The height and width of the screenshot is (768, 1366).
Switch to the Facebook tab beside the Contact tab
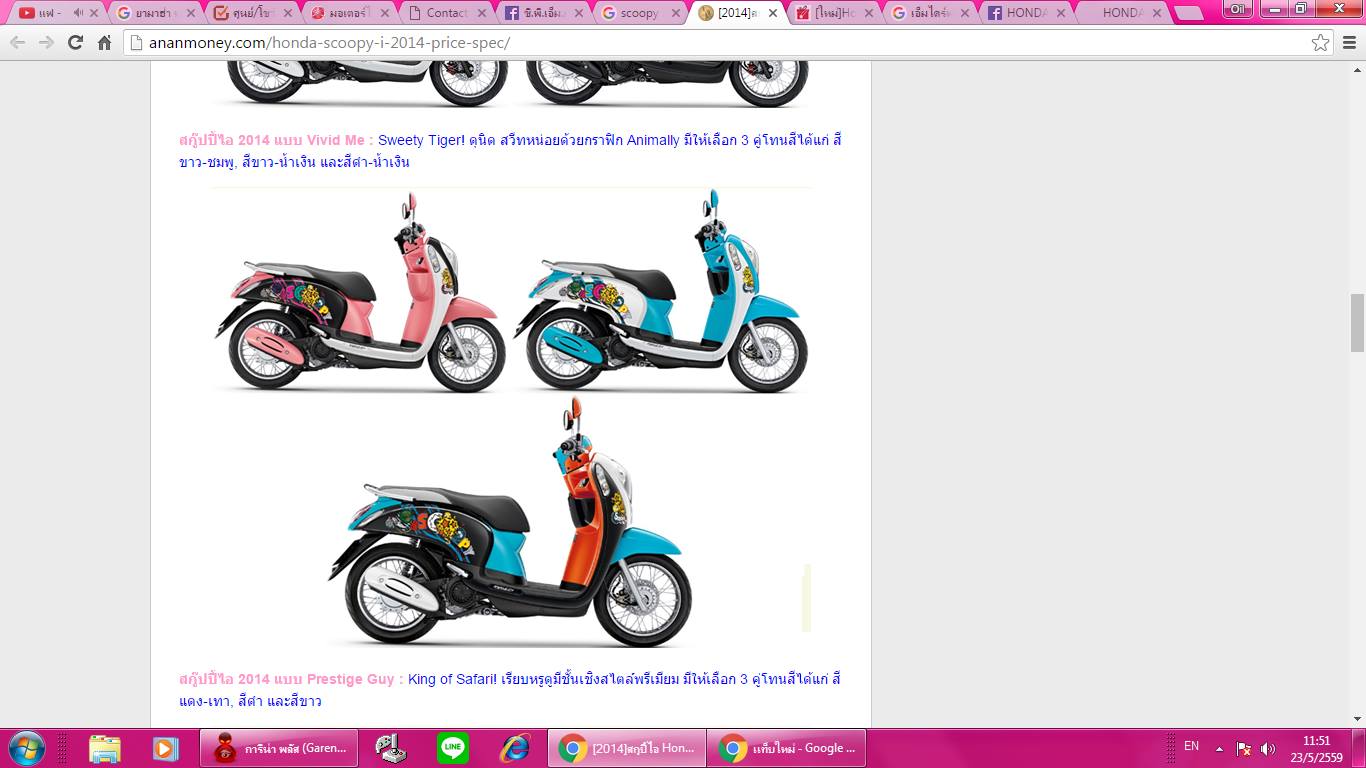point(542,13)
